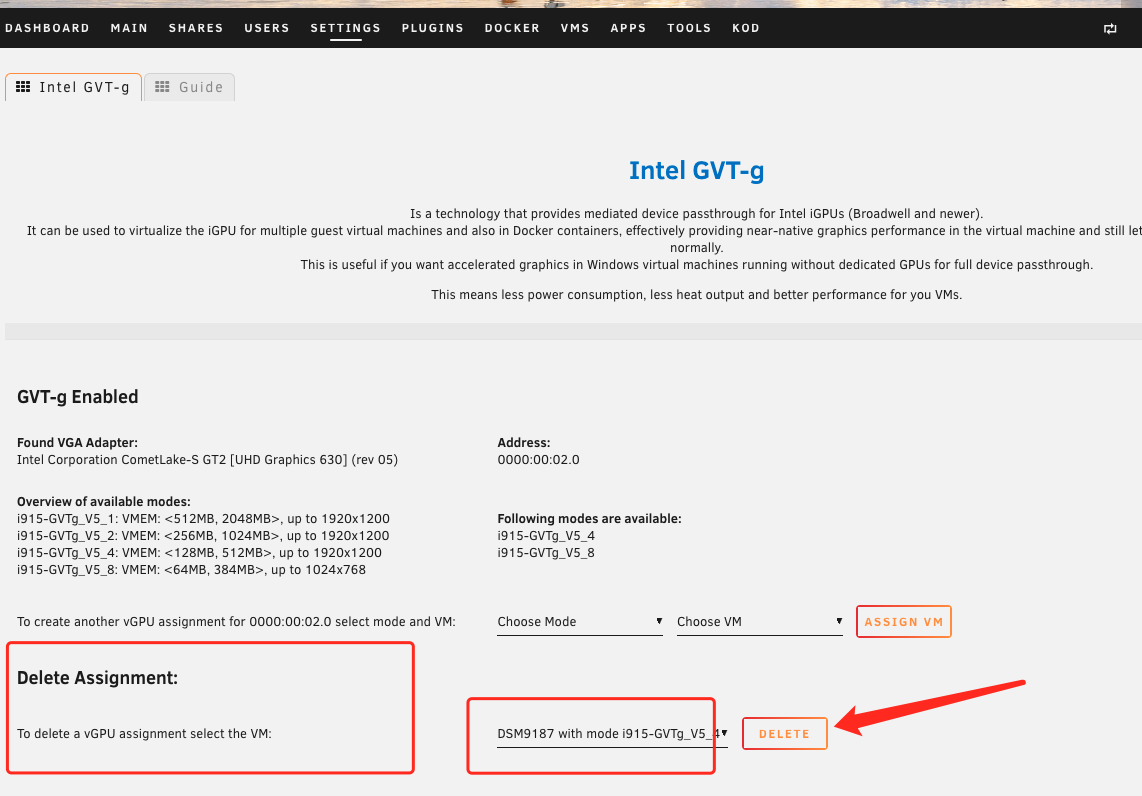Click the i915-GVTg_V5_8 VMEM overview line

(x=192, y=570)
